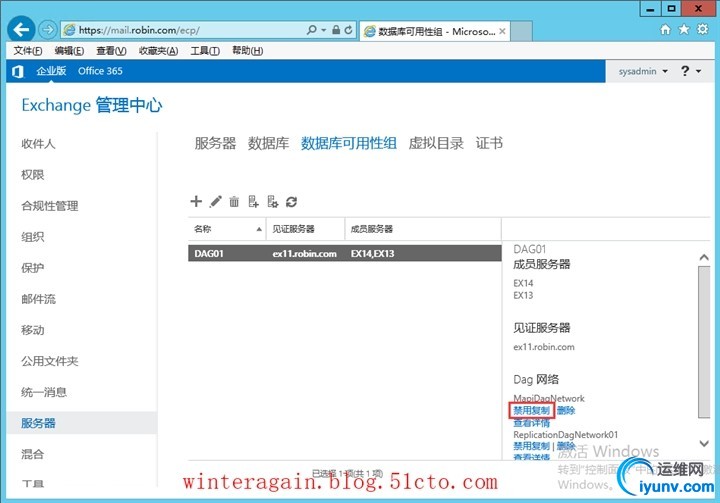Click the details pane scroll up arrow

click(x=704, y=257)
